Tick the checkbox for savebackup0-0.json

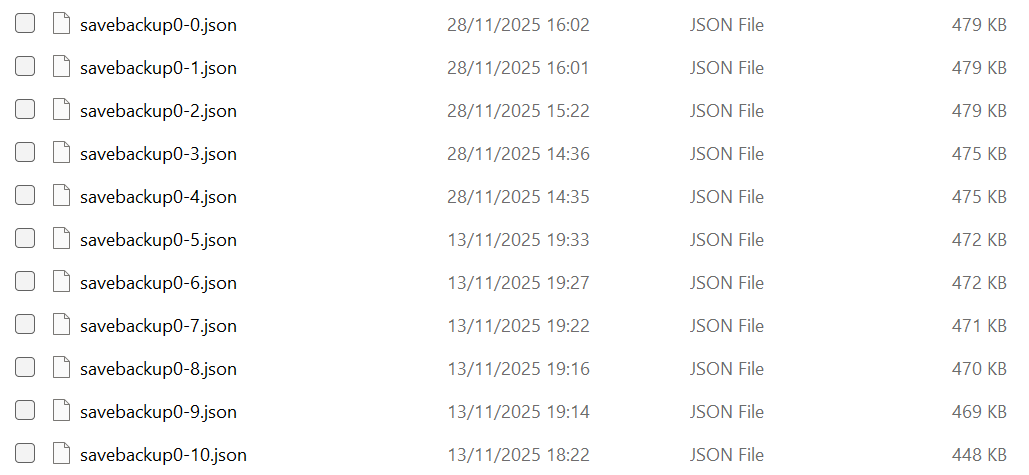coord(25,25)
